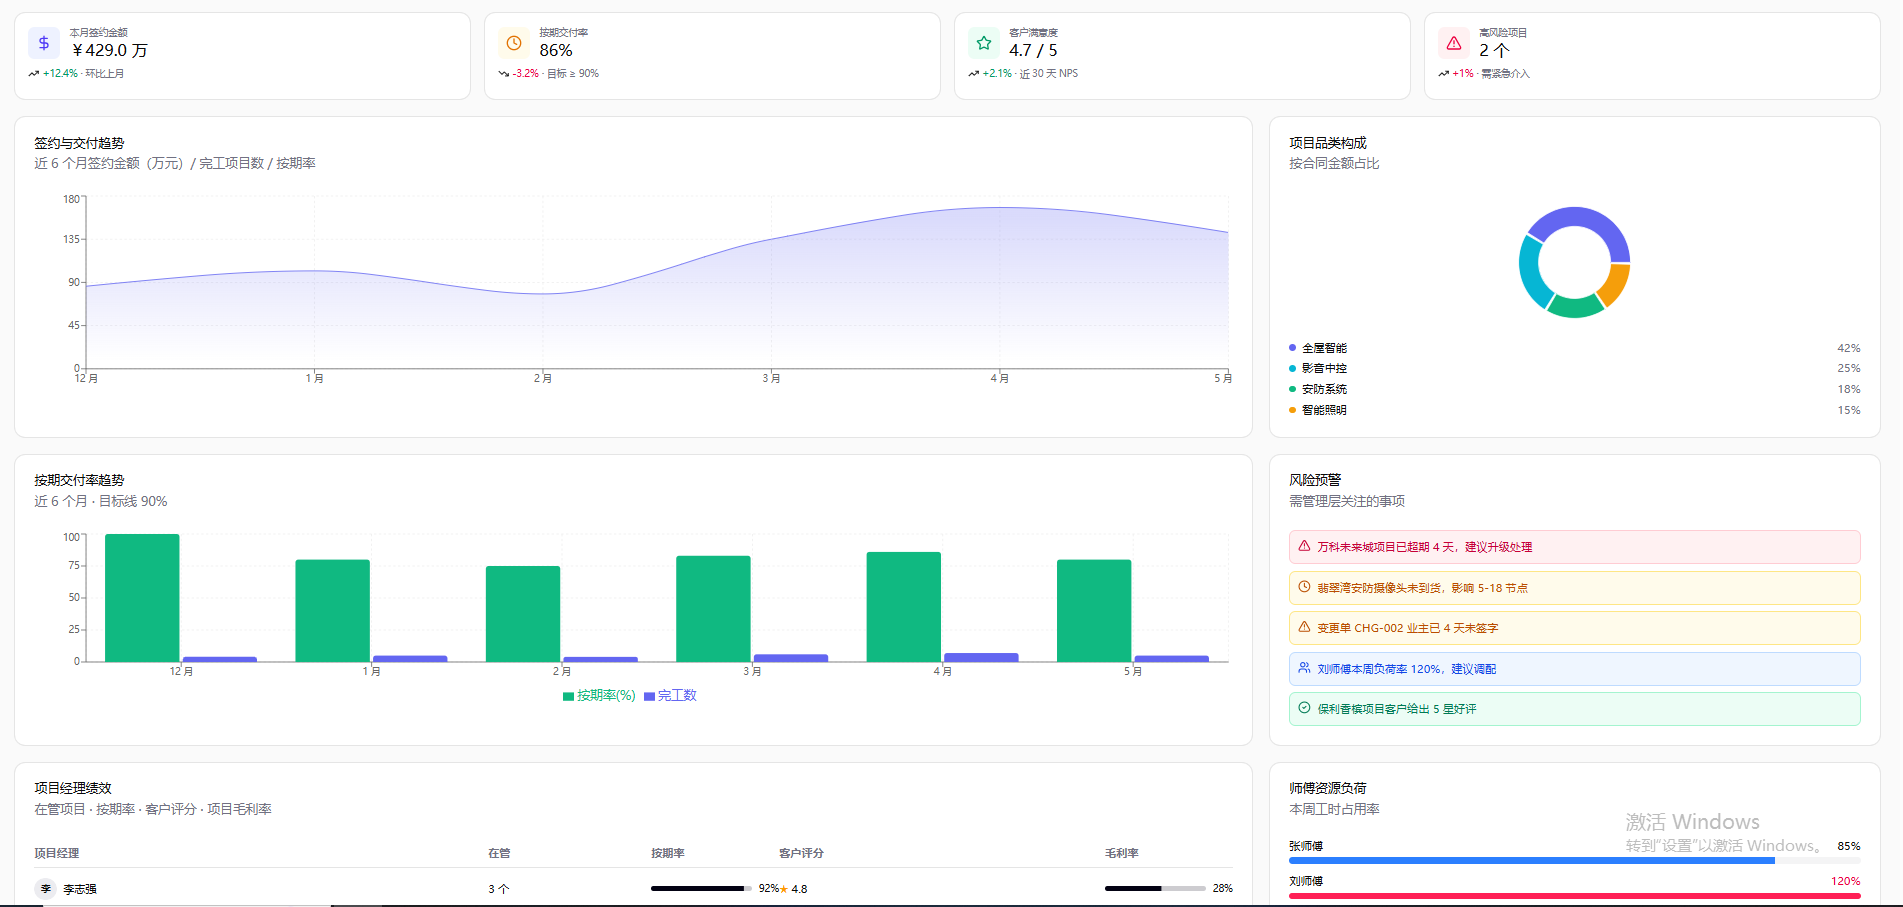Click the clock icon in 翡翠湾安防摄像头 alert
1903x907 pixels.
click(x=1304, y=587)
